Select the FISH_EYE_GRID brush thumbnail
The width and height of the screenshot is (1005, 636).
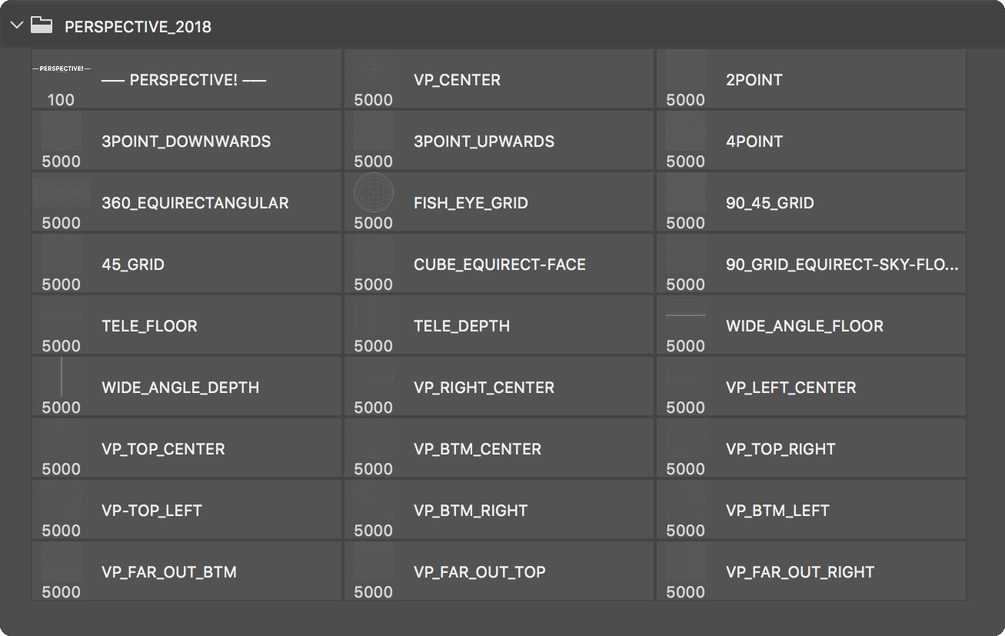point(374,192)
